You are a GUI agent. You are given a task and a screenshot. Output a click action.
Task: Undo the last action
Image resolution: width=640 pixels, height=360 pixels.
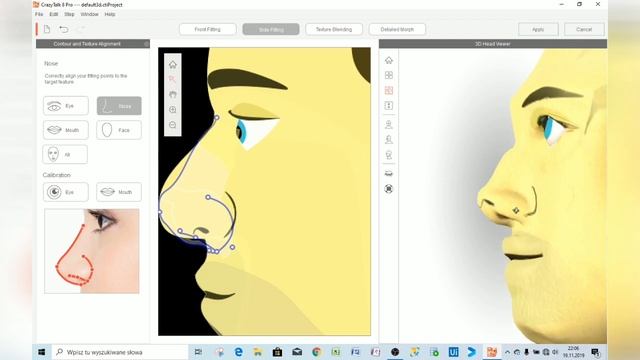64,29
